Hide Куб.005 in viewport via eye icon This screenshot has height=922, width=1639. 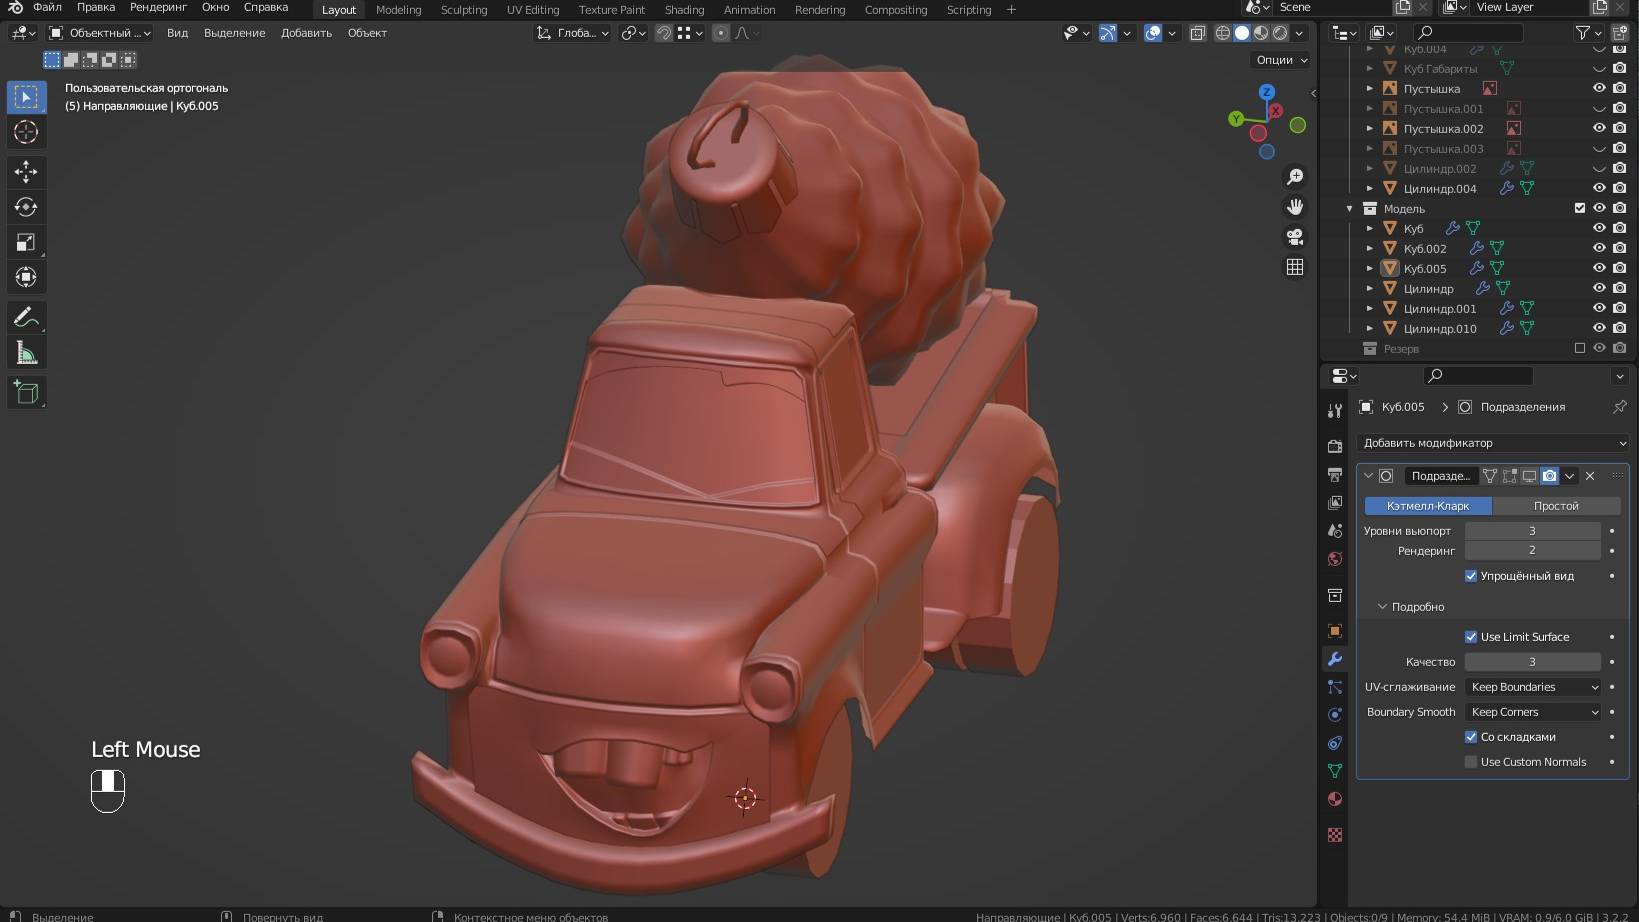(x=1599, y=268)
